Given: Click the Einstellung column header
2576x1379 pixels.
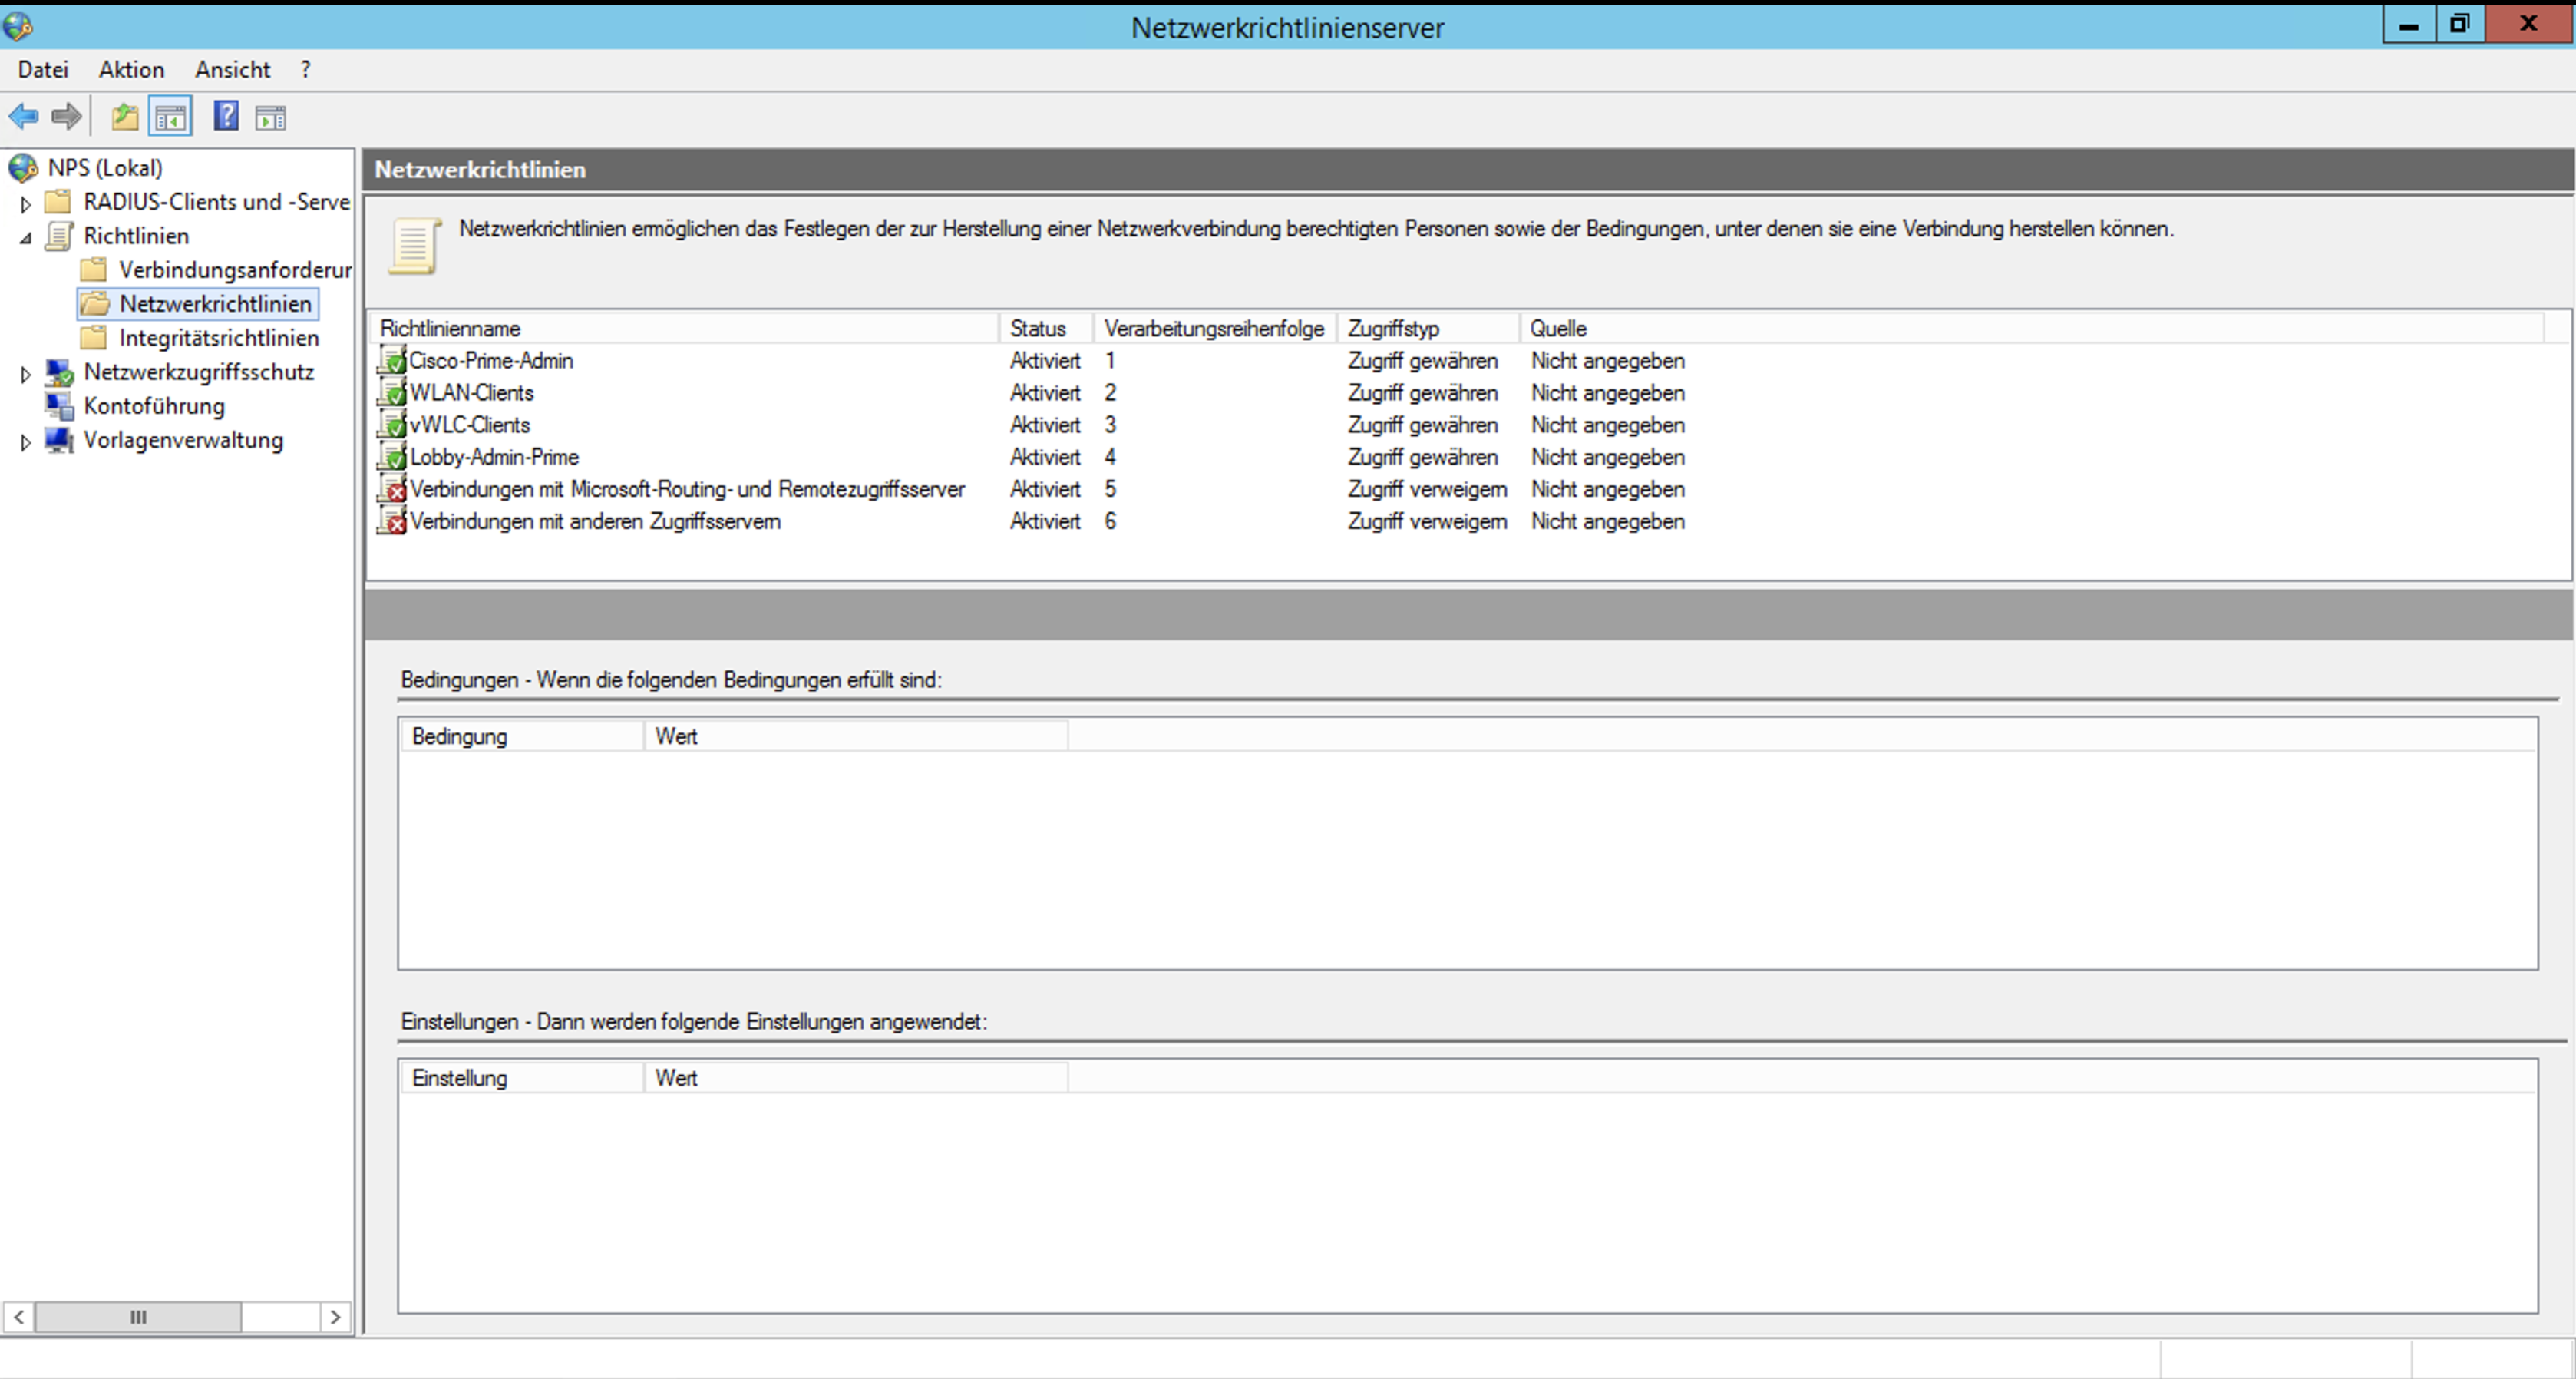Looking at the screenshot, I should pos(523,1078).
